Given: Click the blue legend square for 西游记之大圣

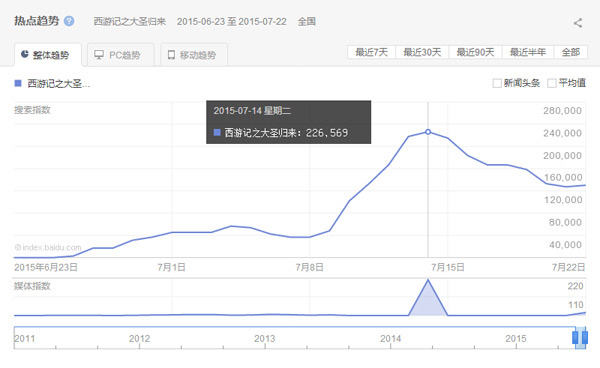Looking at the screenshot, I should coord(18,83).
